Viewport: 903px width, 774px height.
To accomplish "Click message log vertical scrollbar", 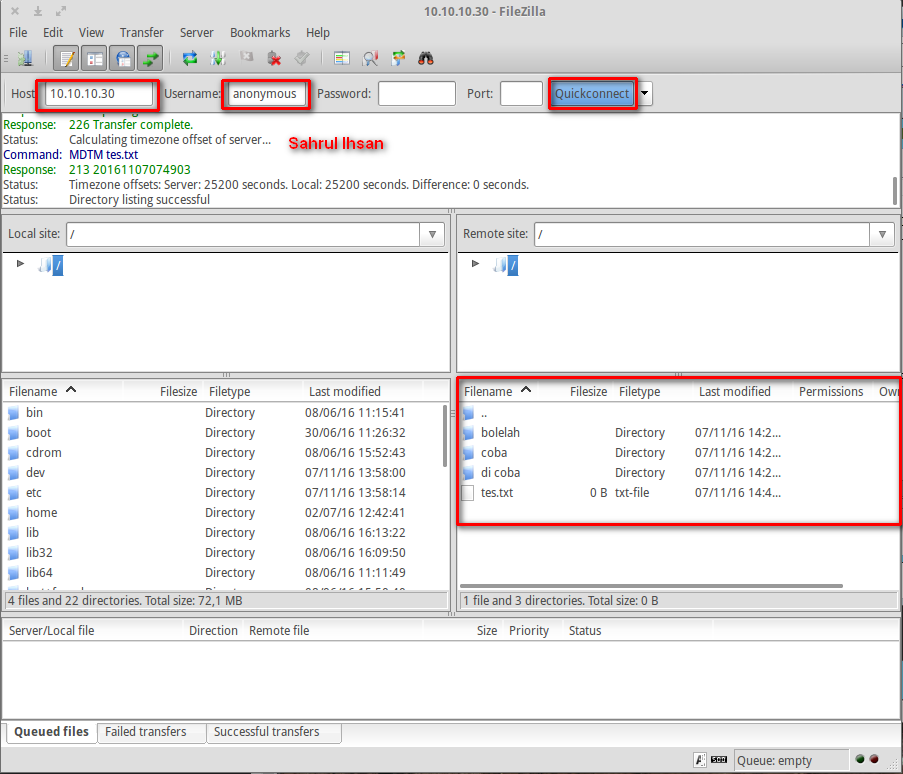I will coord(895,191).
